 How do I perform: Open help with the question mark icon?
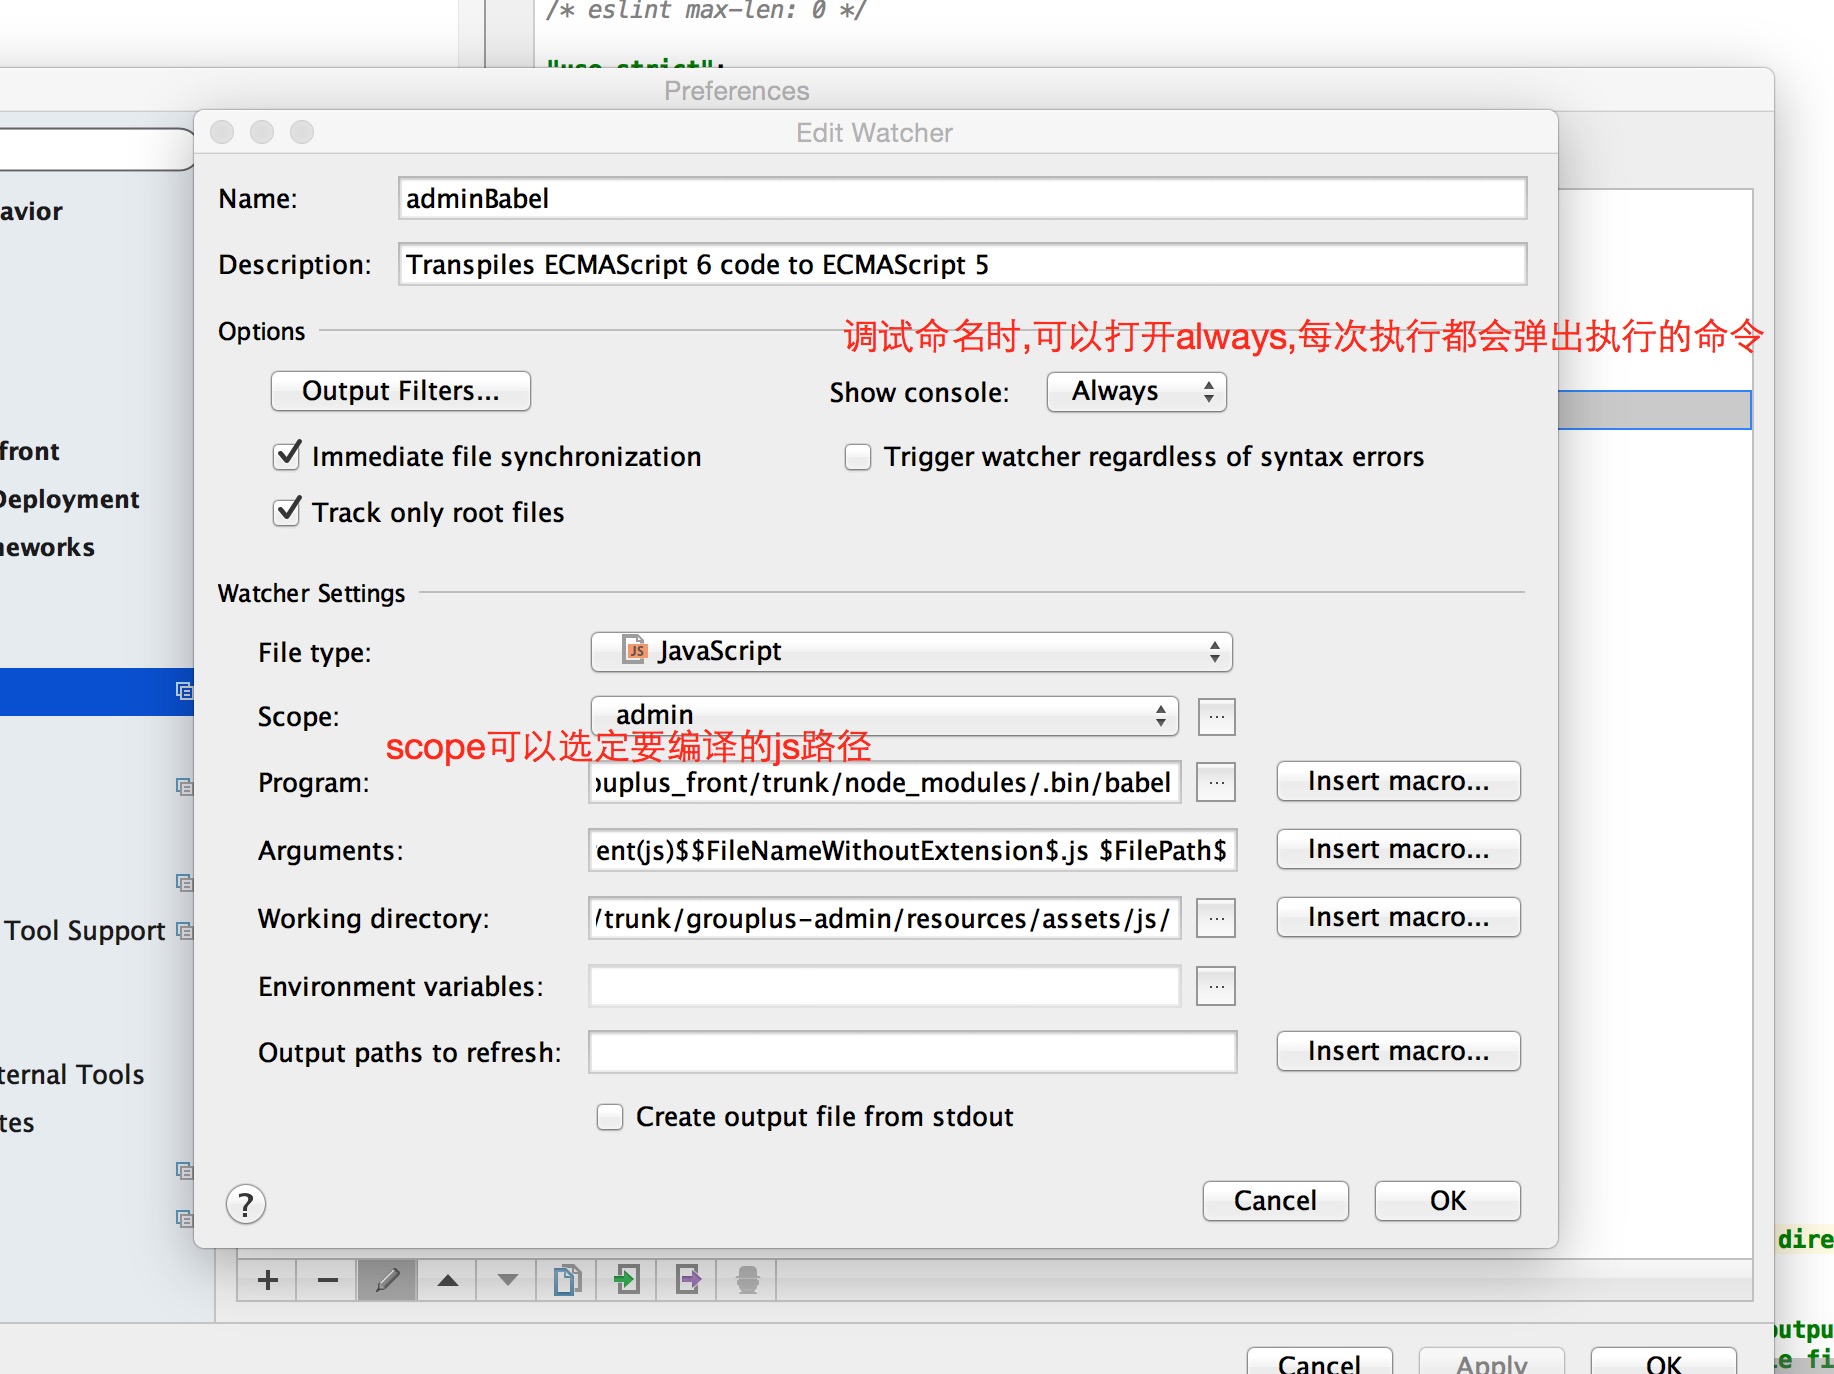coord(246,1204)
